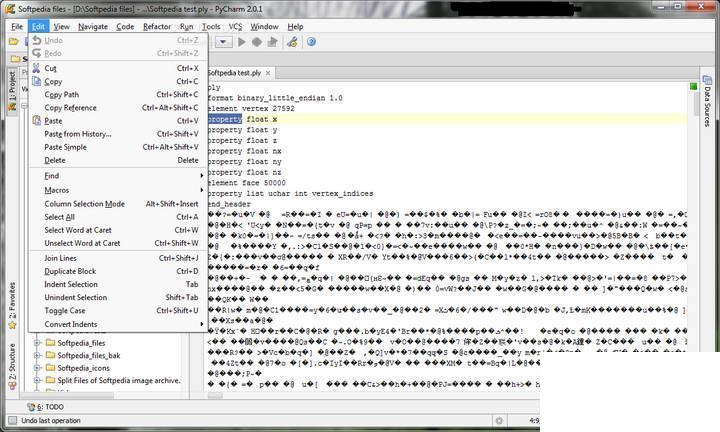The width and height of the screenshot is (720, 432).
Task: Open the Navigate menu
Action: point(93,27)
